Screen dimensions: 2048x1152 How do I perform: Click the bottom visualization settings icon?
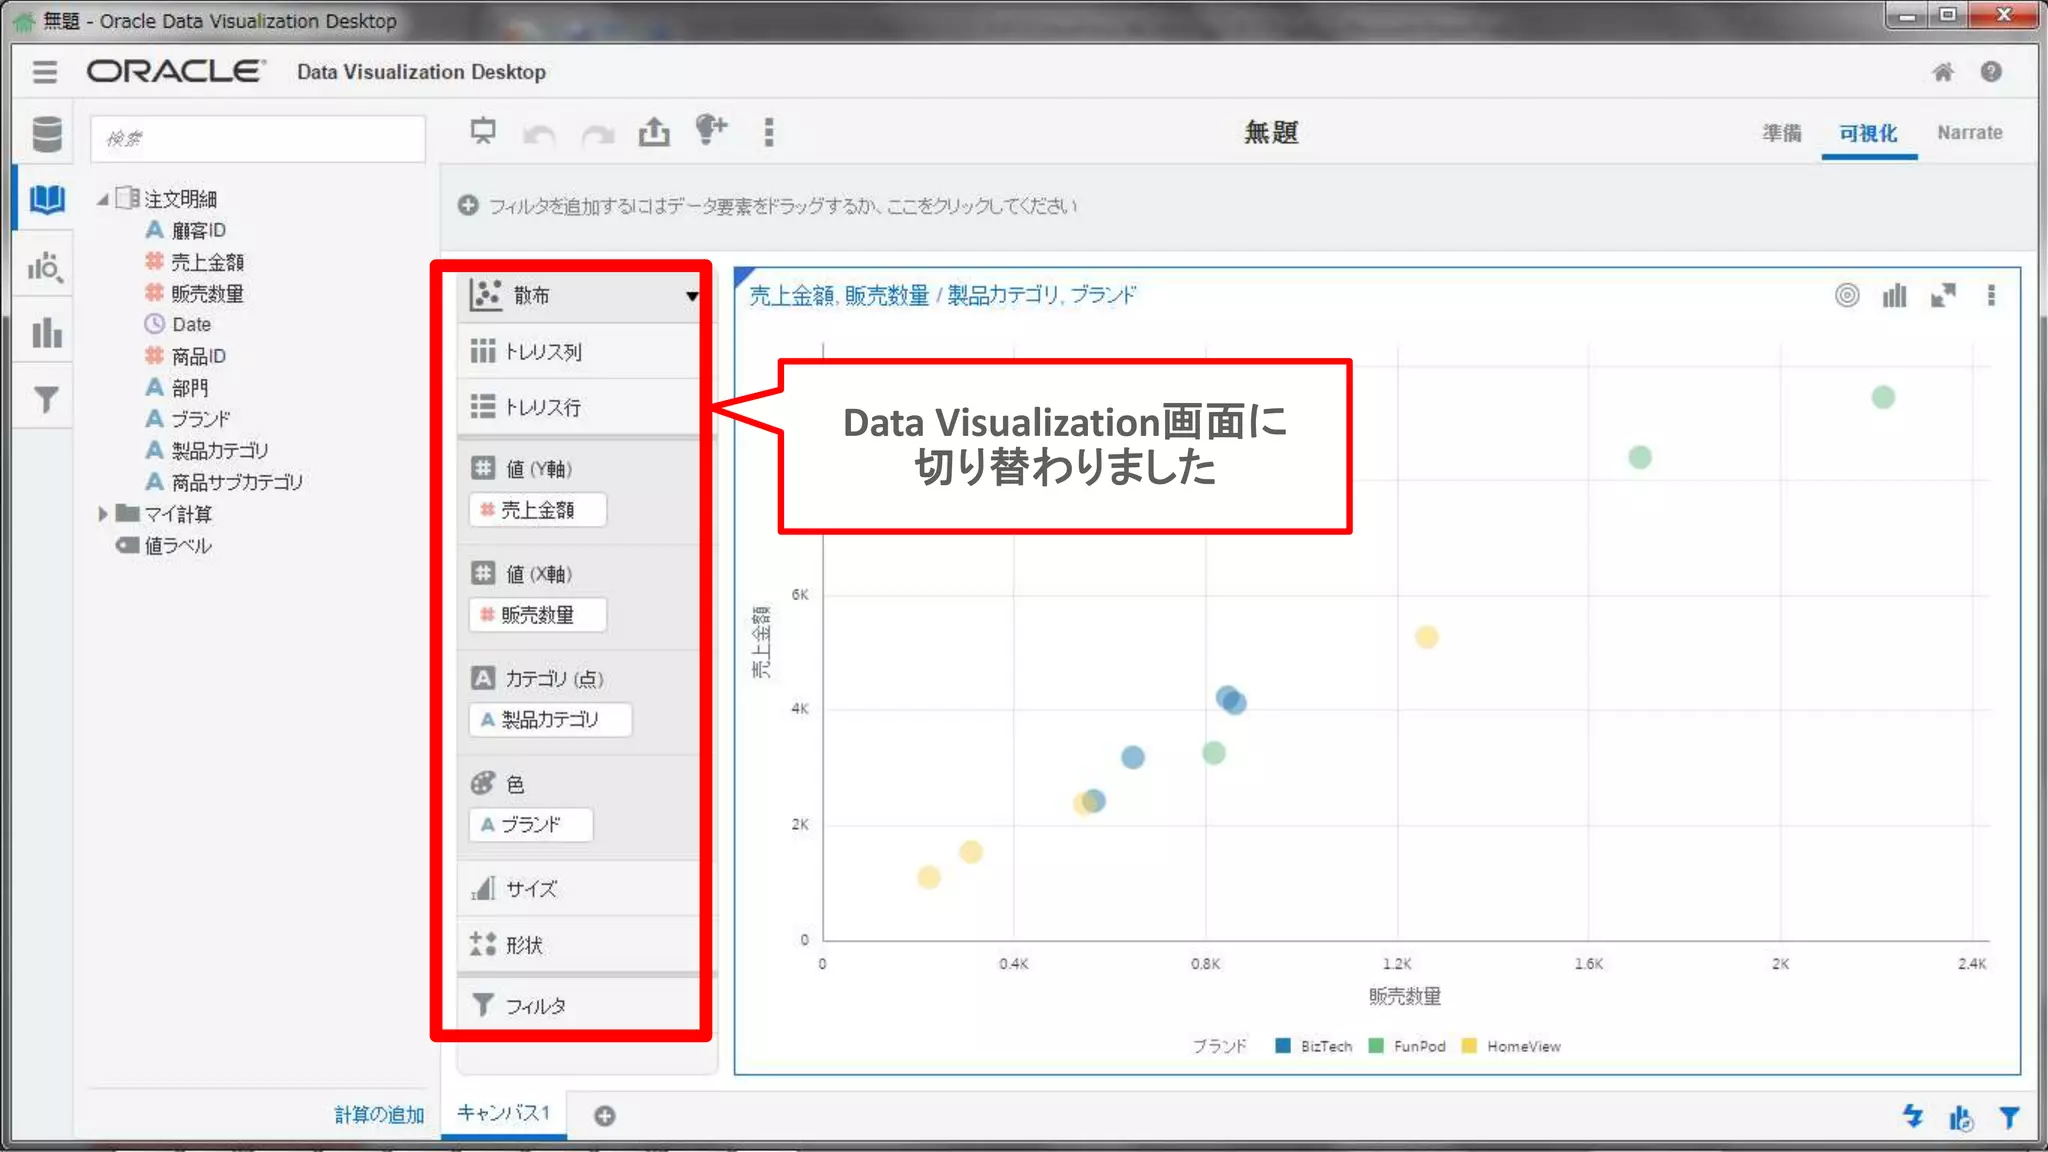1961,1117
